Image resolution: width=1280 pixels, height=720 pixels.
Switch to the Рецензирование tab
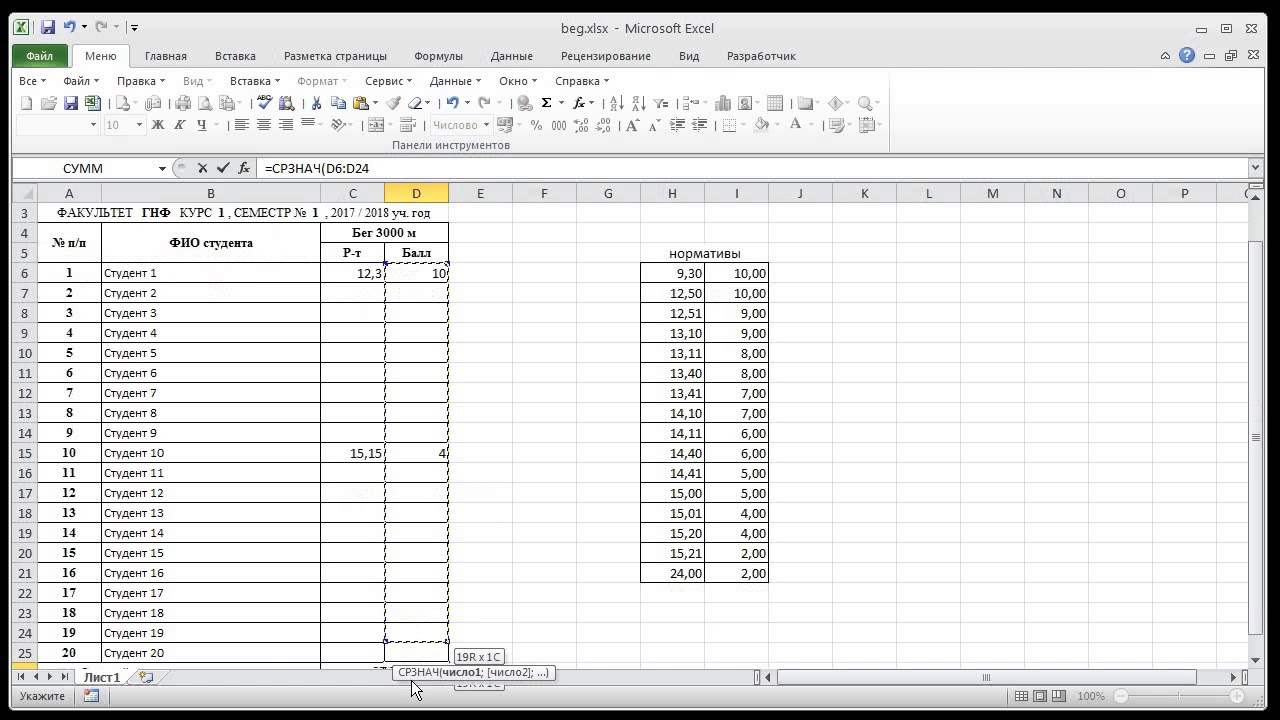coord(606,56)
